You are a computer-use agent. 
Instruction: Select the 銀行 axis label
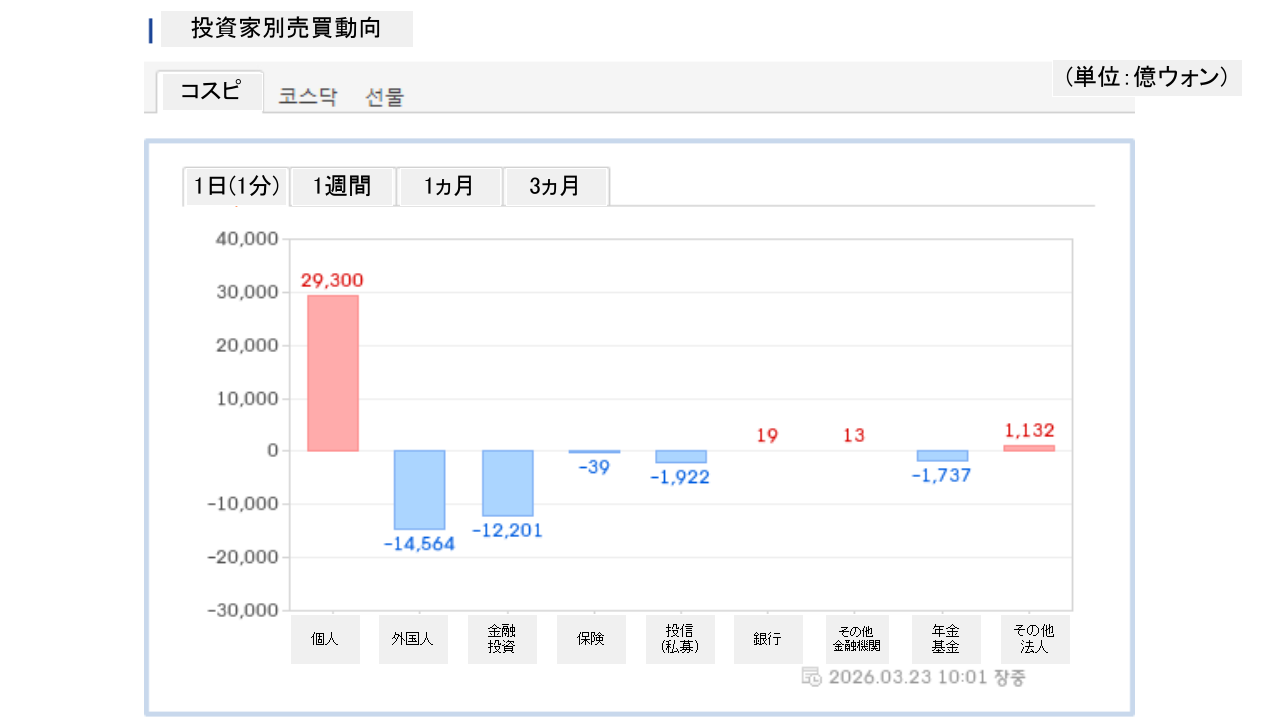pyautogui.click(x=768, y=639)
